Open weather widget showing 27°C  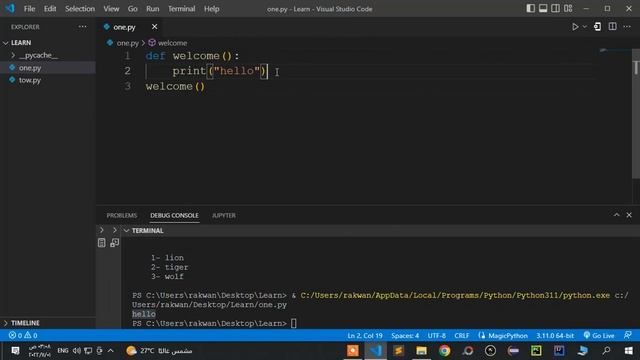[159, 351]
